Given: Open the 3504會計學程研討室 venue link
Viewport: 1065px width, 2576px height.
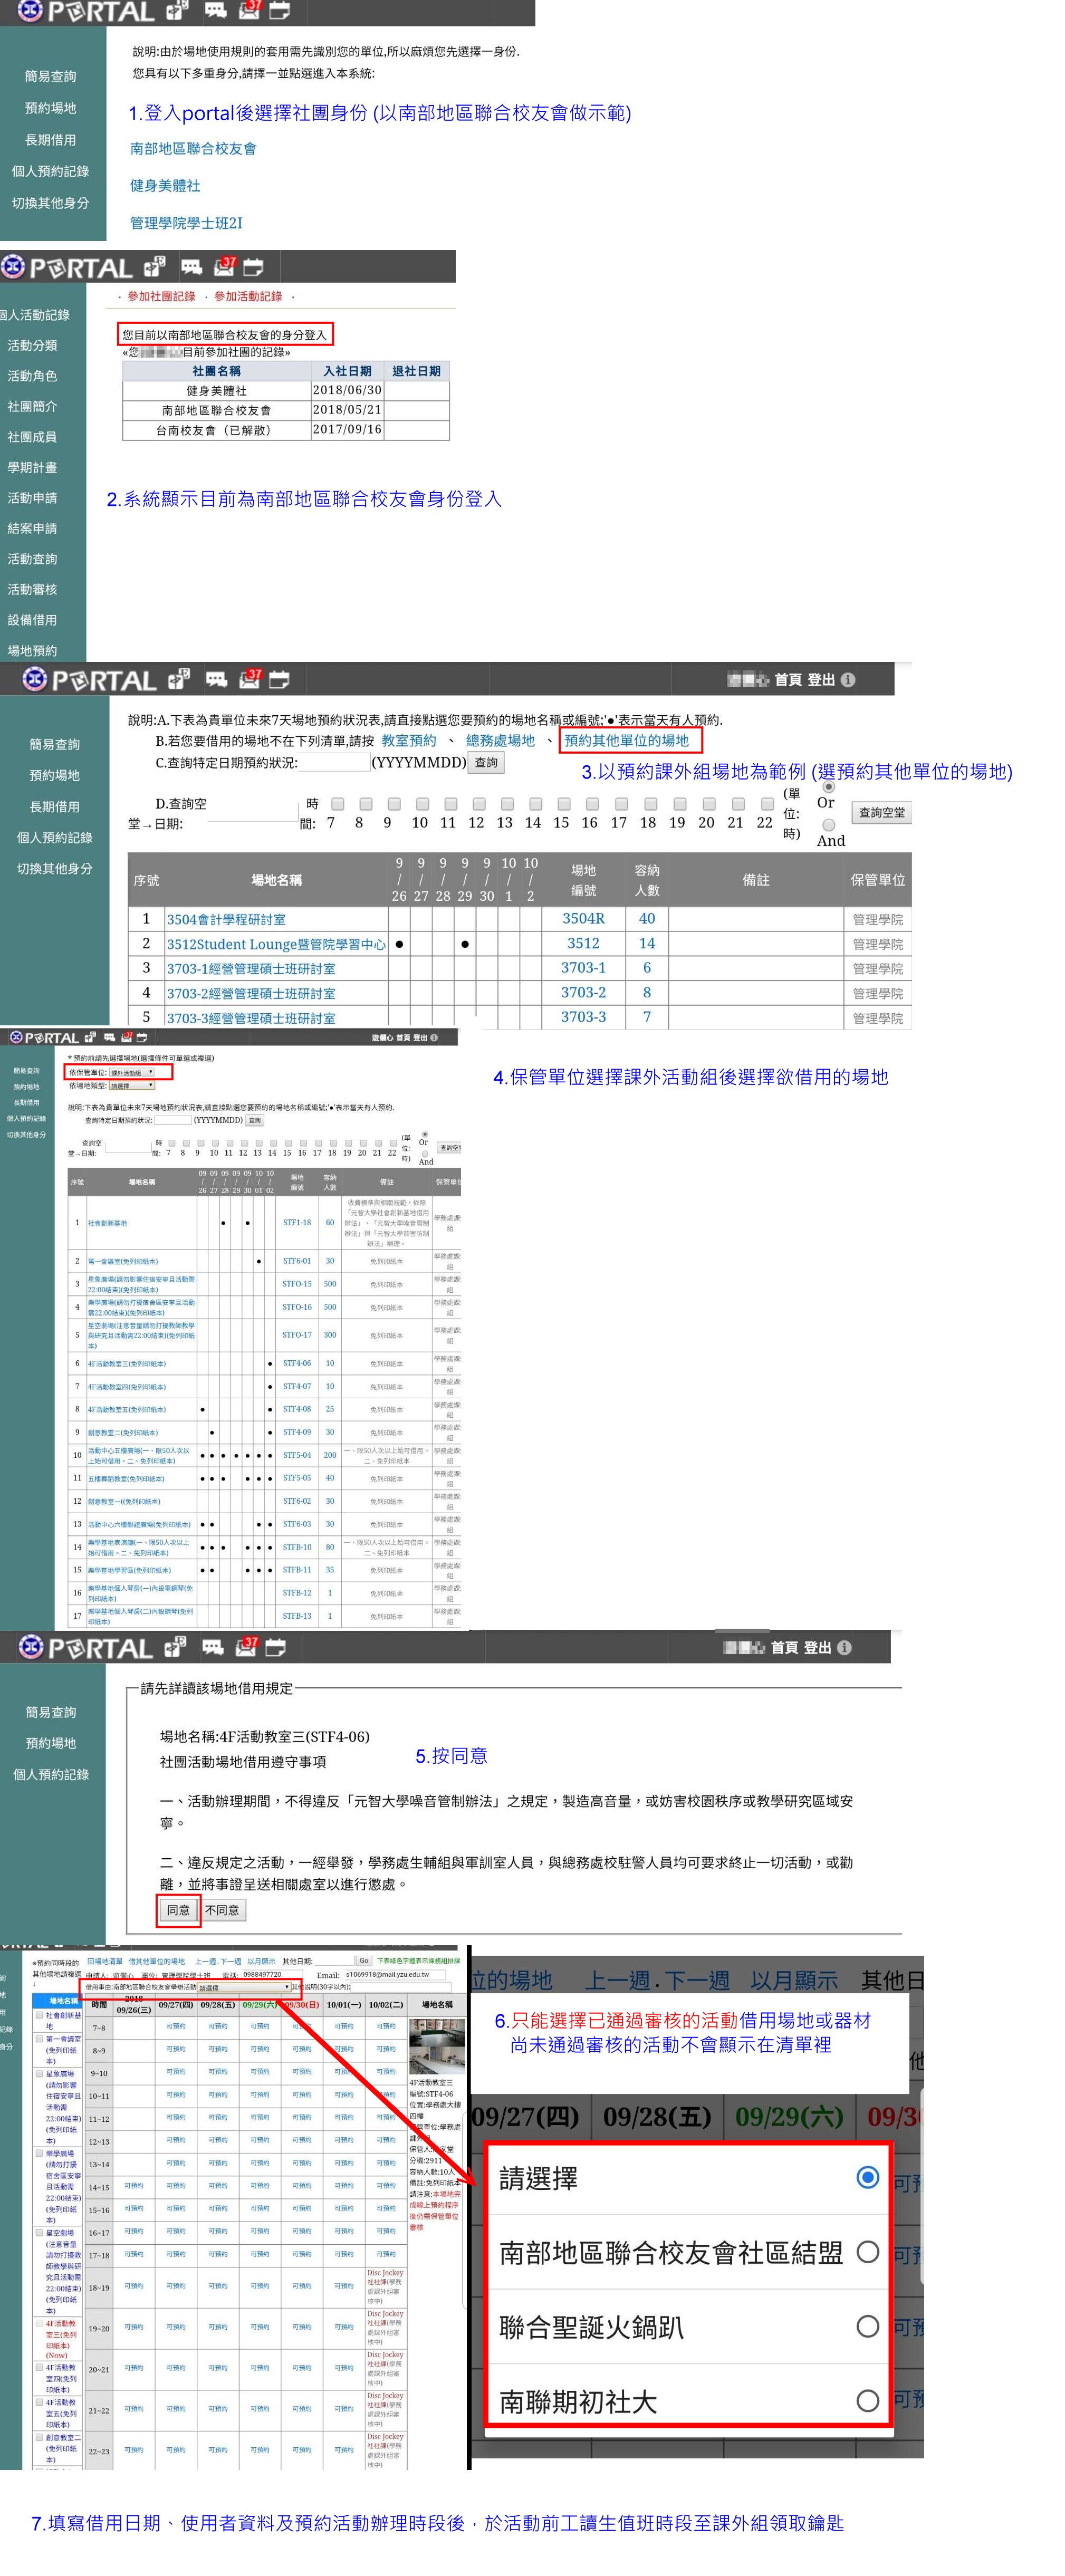Looking at the screenshot, I should [x=226, y=919].
